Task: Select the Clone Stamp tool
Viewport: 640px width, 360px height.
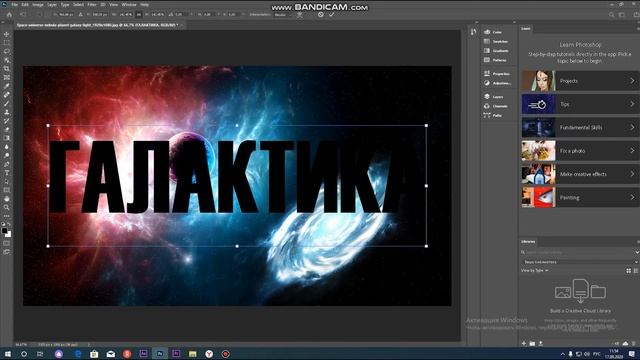Action: click(x=7, y=112)
